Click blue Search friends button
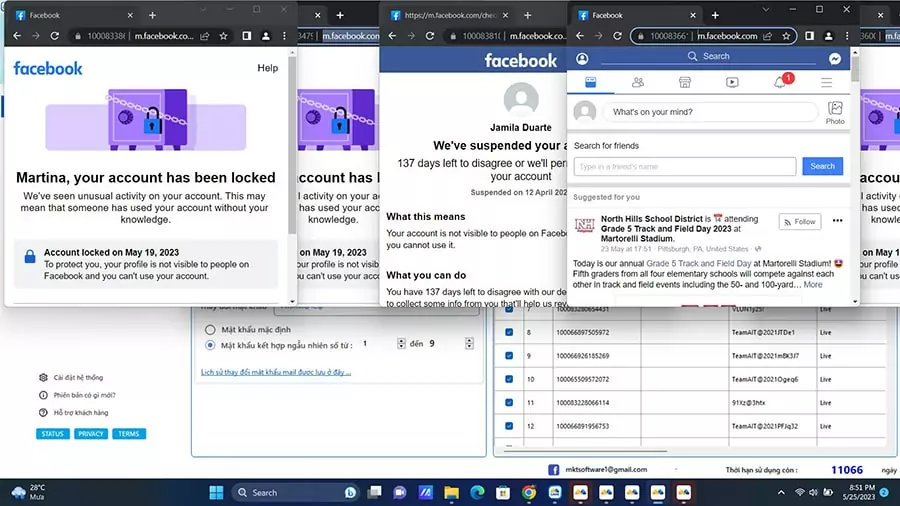 (x=823, y=166)
